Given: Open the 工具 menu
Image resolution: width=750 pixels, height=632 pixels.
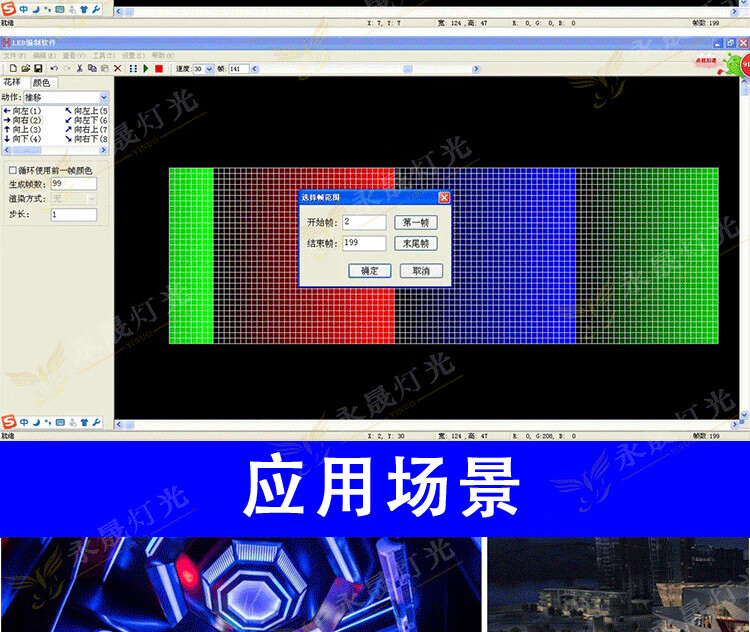Looking at the screenshot, I should 104,55.
